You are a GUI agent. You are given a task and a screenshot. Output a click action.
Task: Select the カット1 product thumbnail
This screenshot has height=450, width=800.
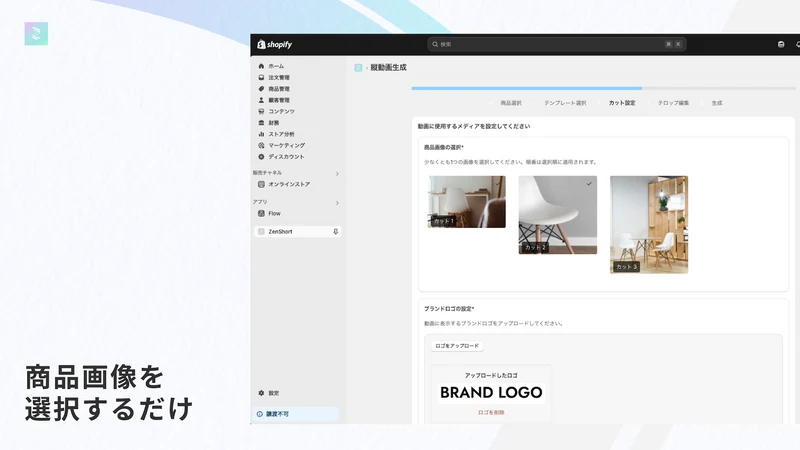click(467, 202)
